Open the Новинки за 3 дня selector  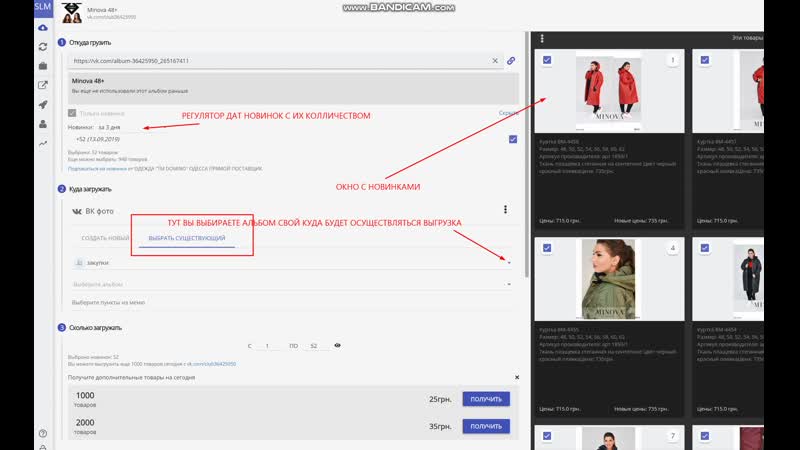click(x=110, y=127)
